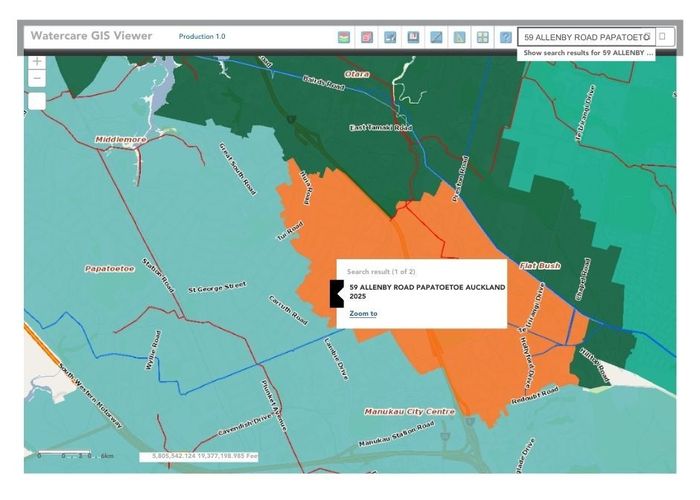Viewport: 700px width, 500px height.
Task: Open the layers panel icon in toolbar
Action: [x=344, y=37]
